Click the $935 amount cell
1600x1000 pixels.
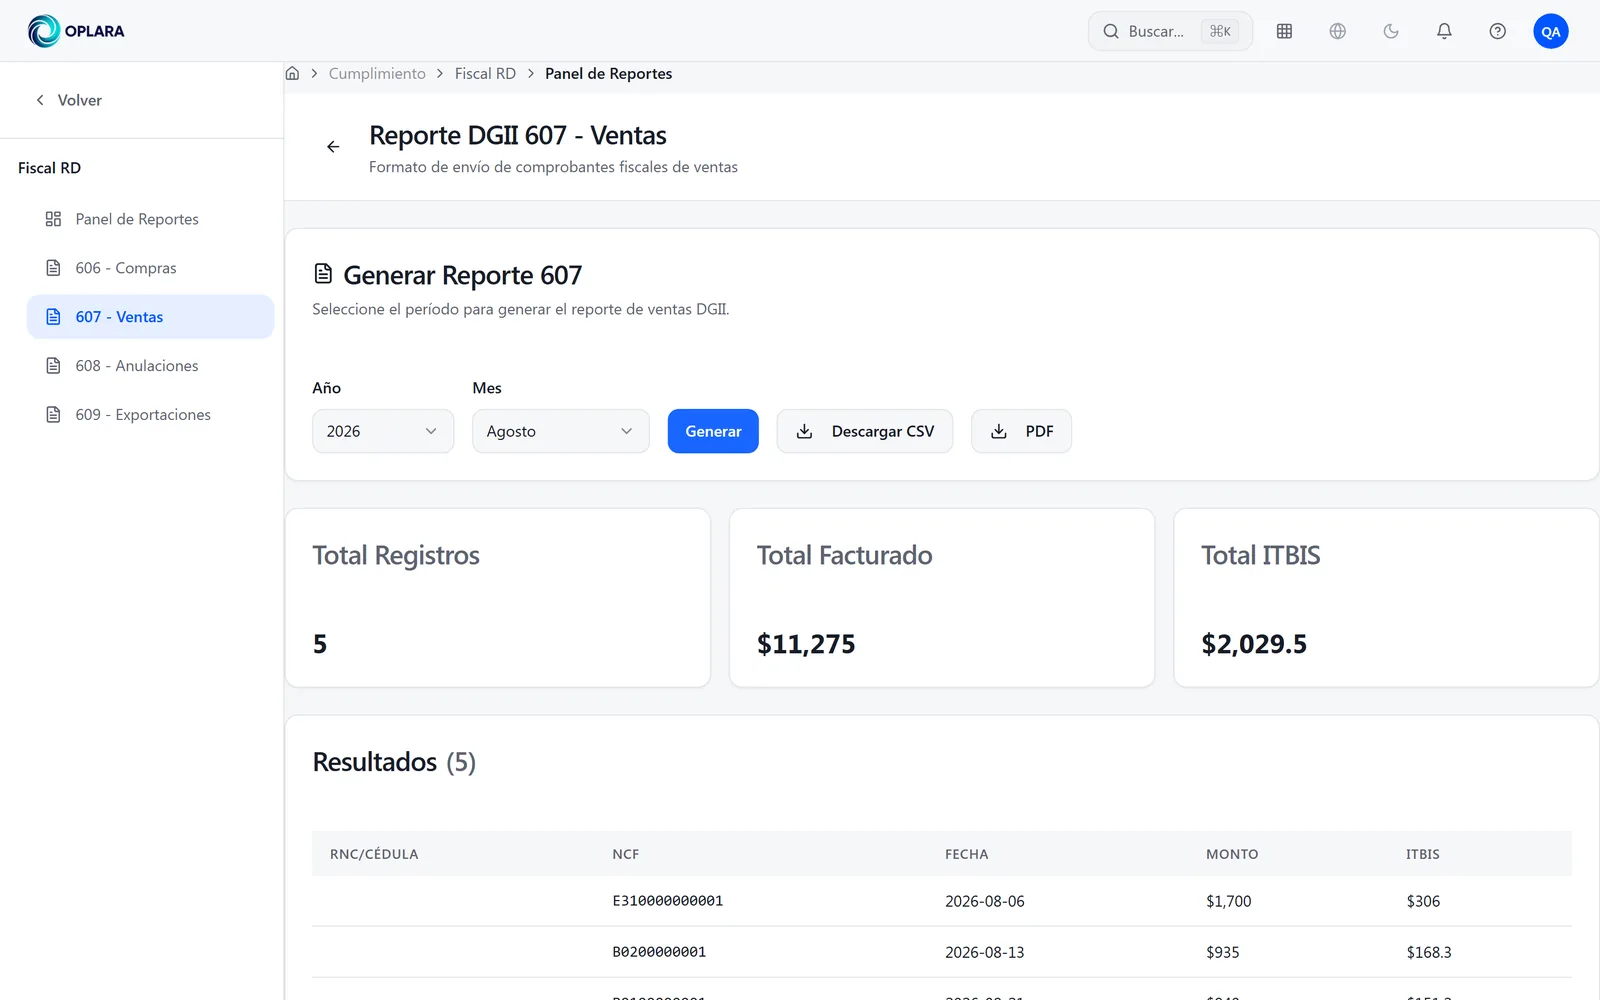point(1222,952)
